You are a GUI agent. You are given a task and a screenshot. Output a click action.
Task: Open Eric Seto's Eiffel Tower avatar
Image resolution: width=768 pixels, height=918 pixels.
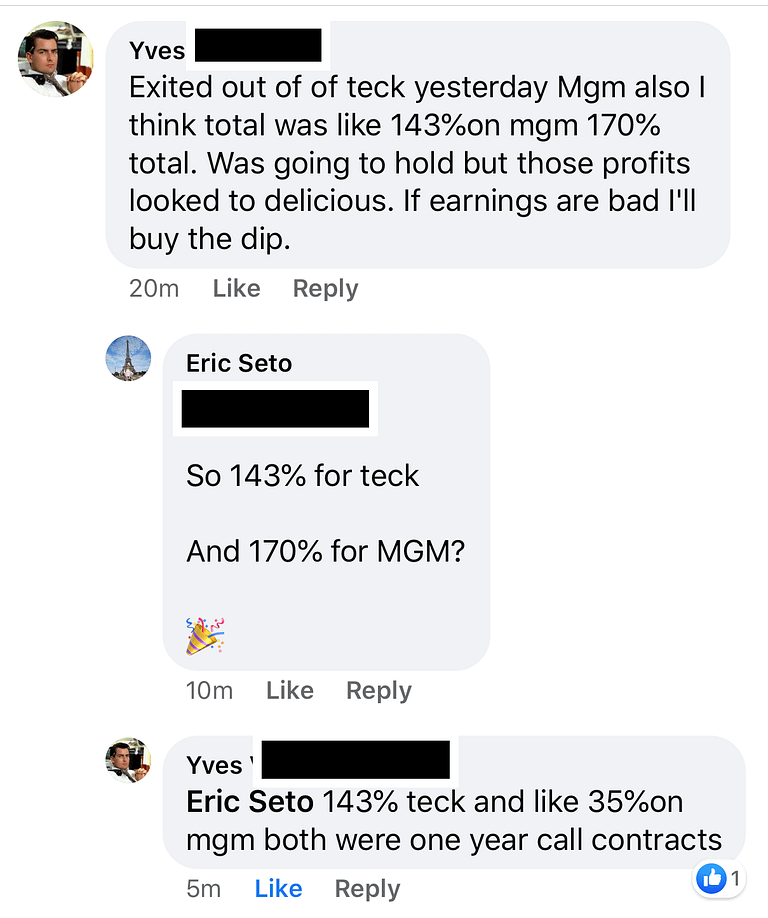click(x=128, y=358)
